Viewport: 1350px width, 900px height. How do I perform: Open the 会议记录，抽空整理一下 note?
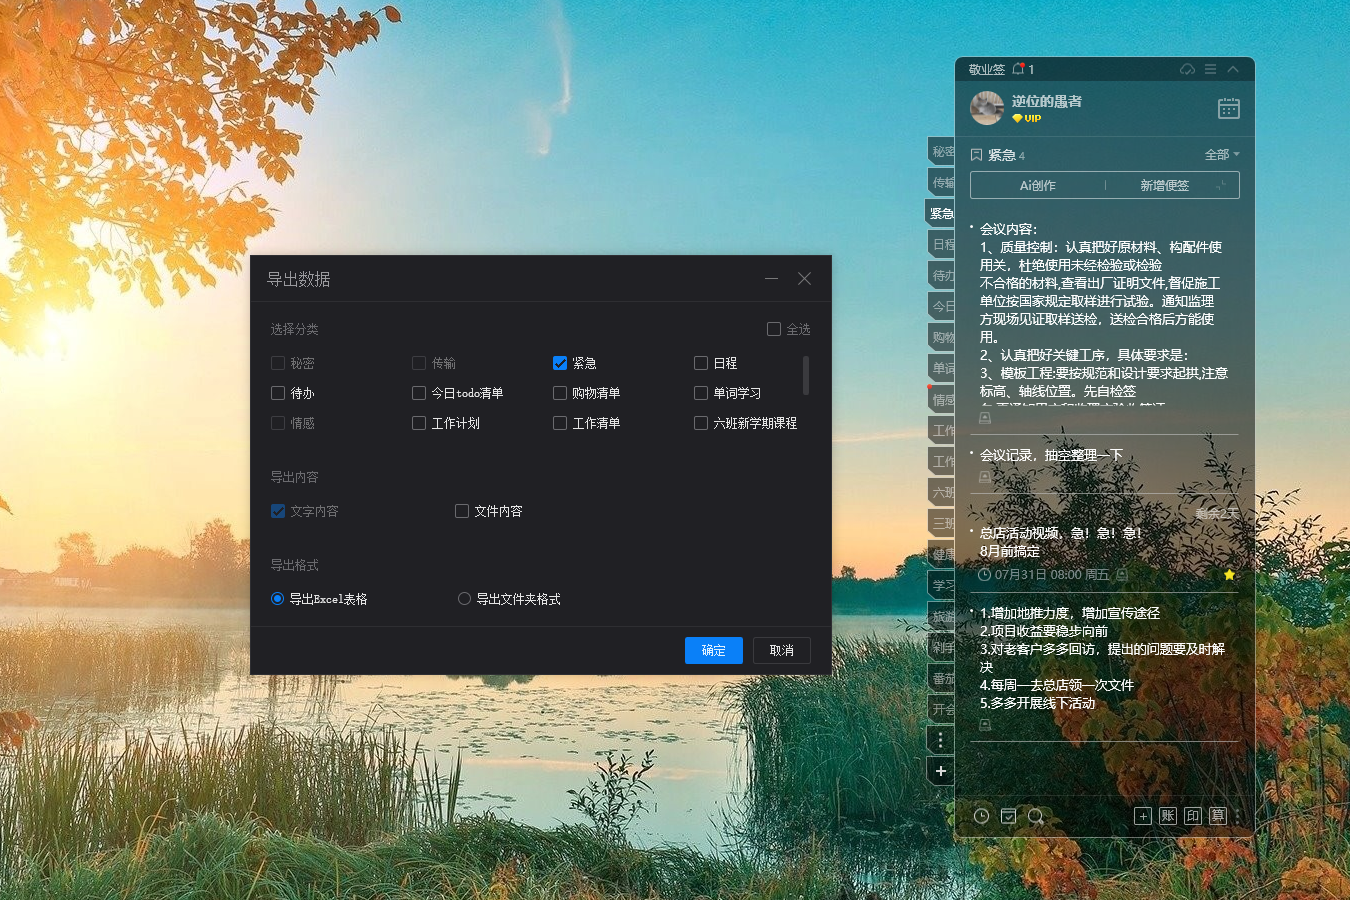tap(1051, 455)
